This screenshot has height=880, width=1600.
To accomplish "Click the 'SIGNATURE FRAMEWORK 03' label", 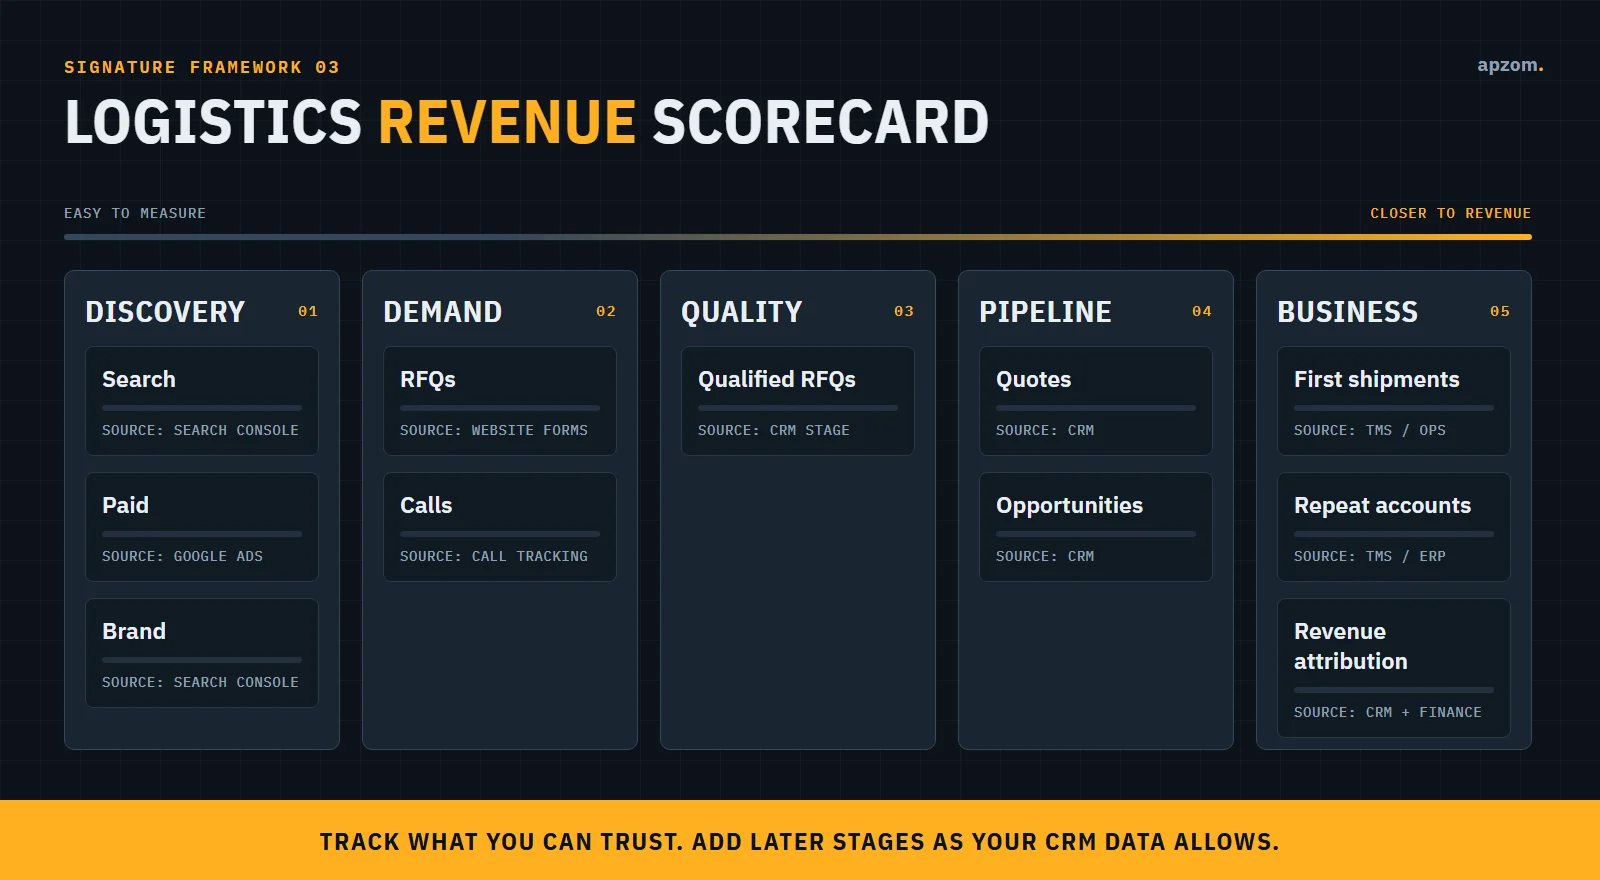I will (x=202, y=67).
